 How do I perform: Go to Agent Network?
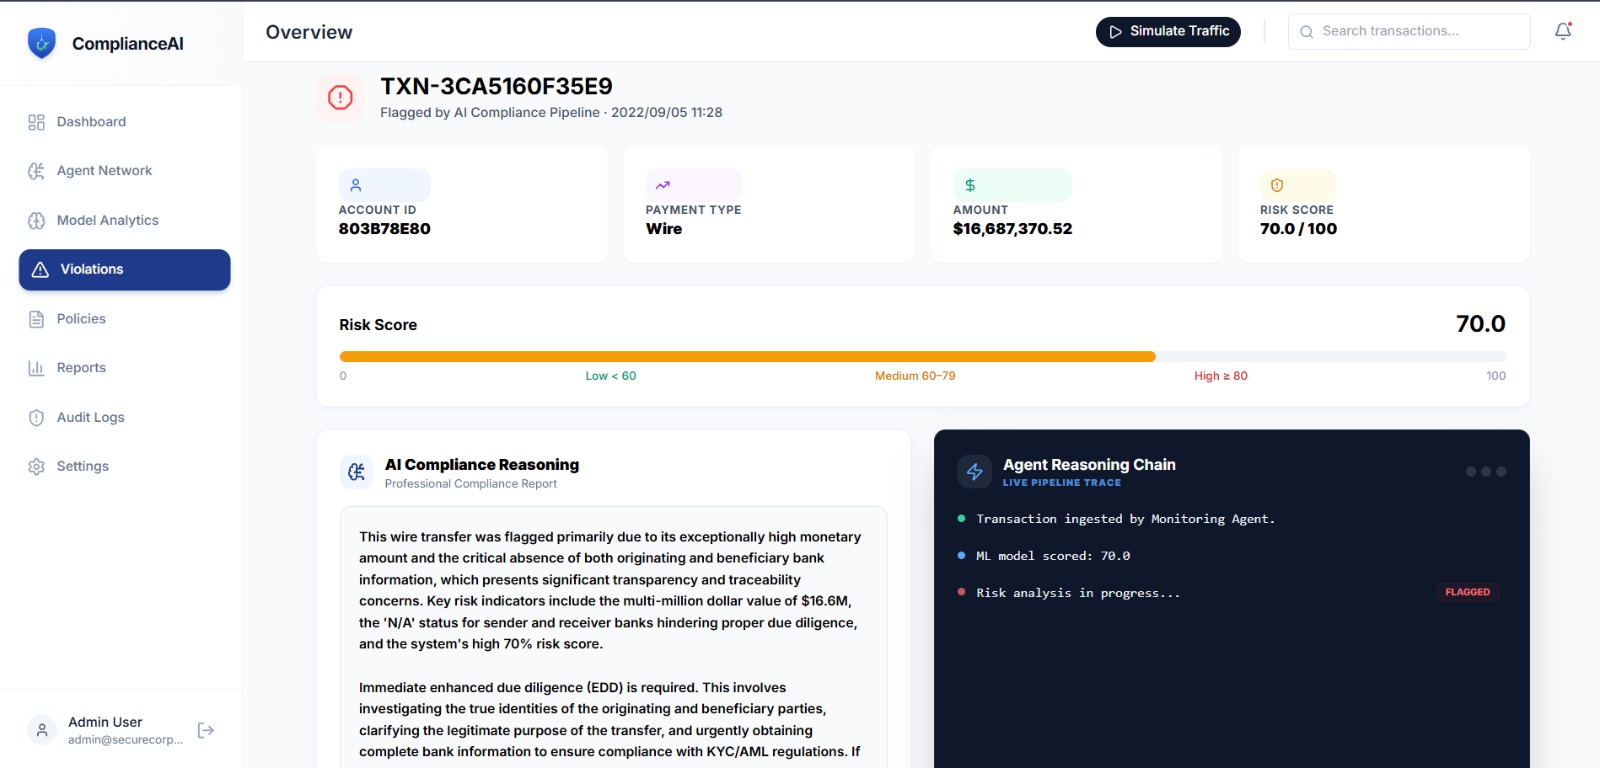pos(124,171)
